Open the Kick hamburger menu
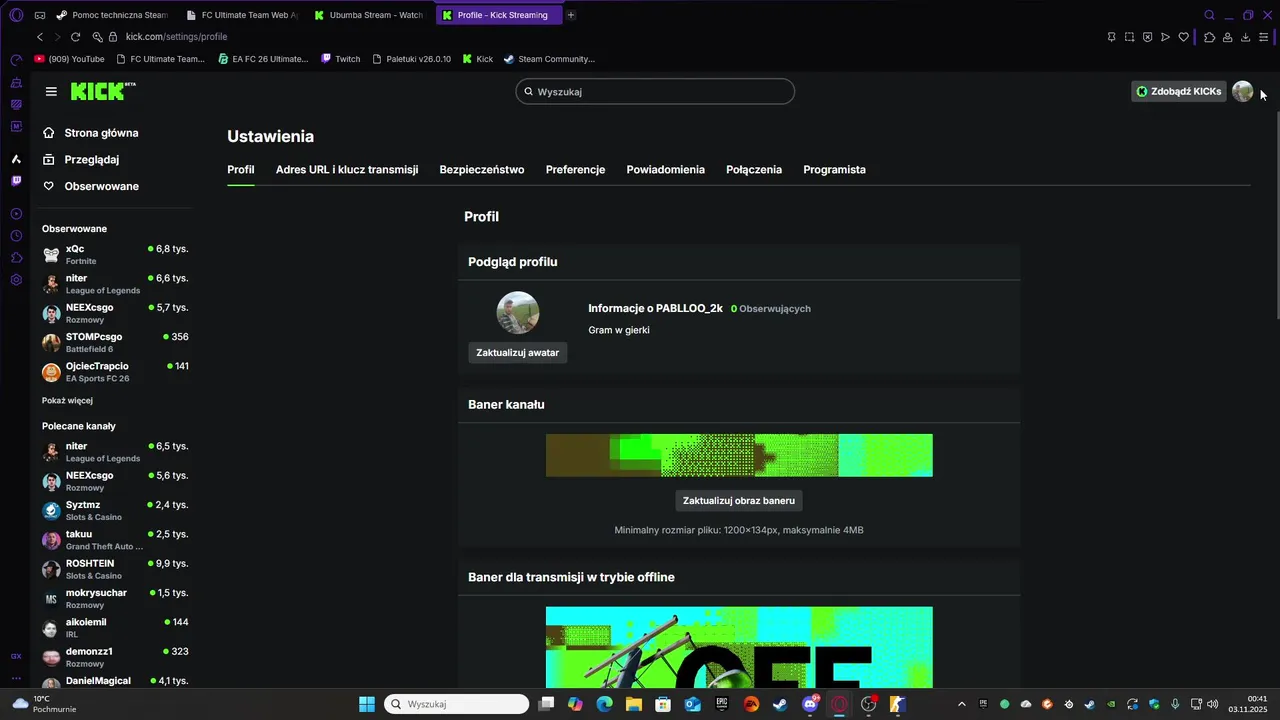This screenshot has width=1280, height=720. 51,91
